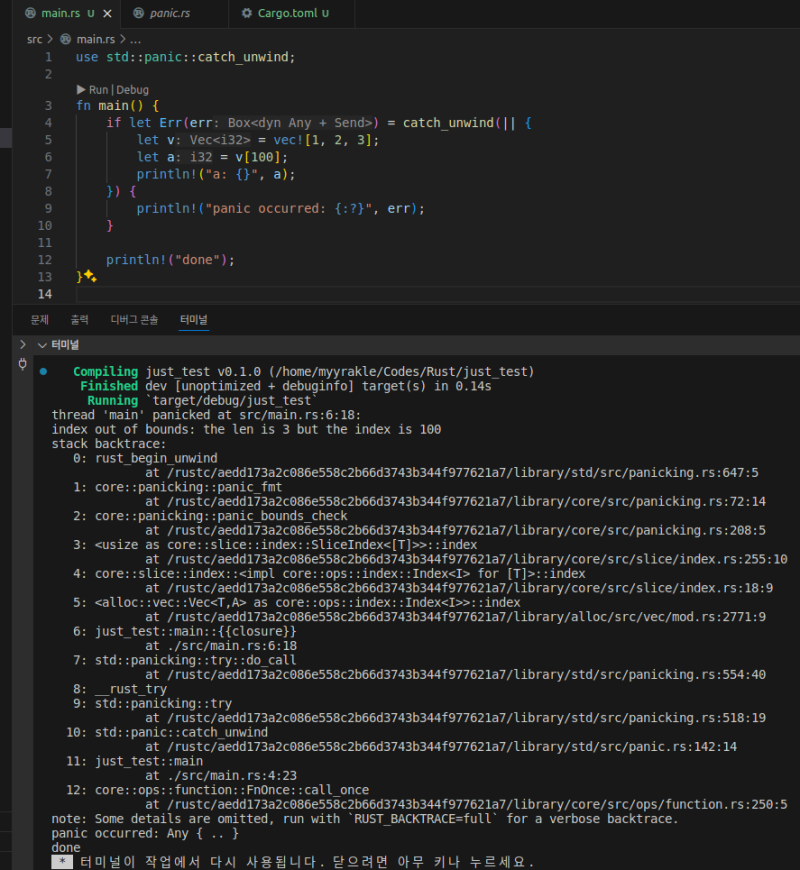
Task: Click the gear icon on Cargo.toml tab
Action: [x=247, y=14]
